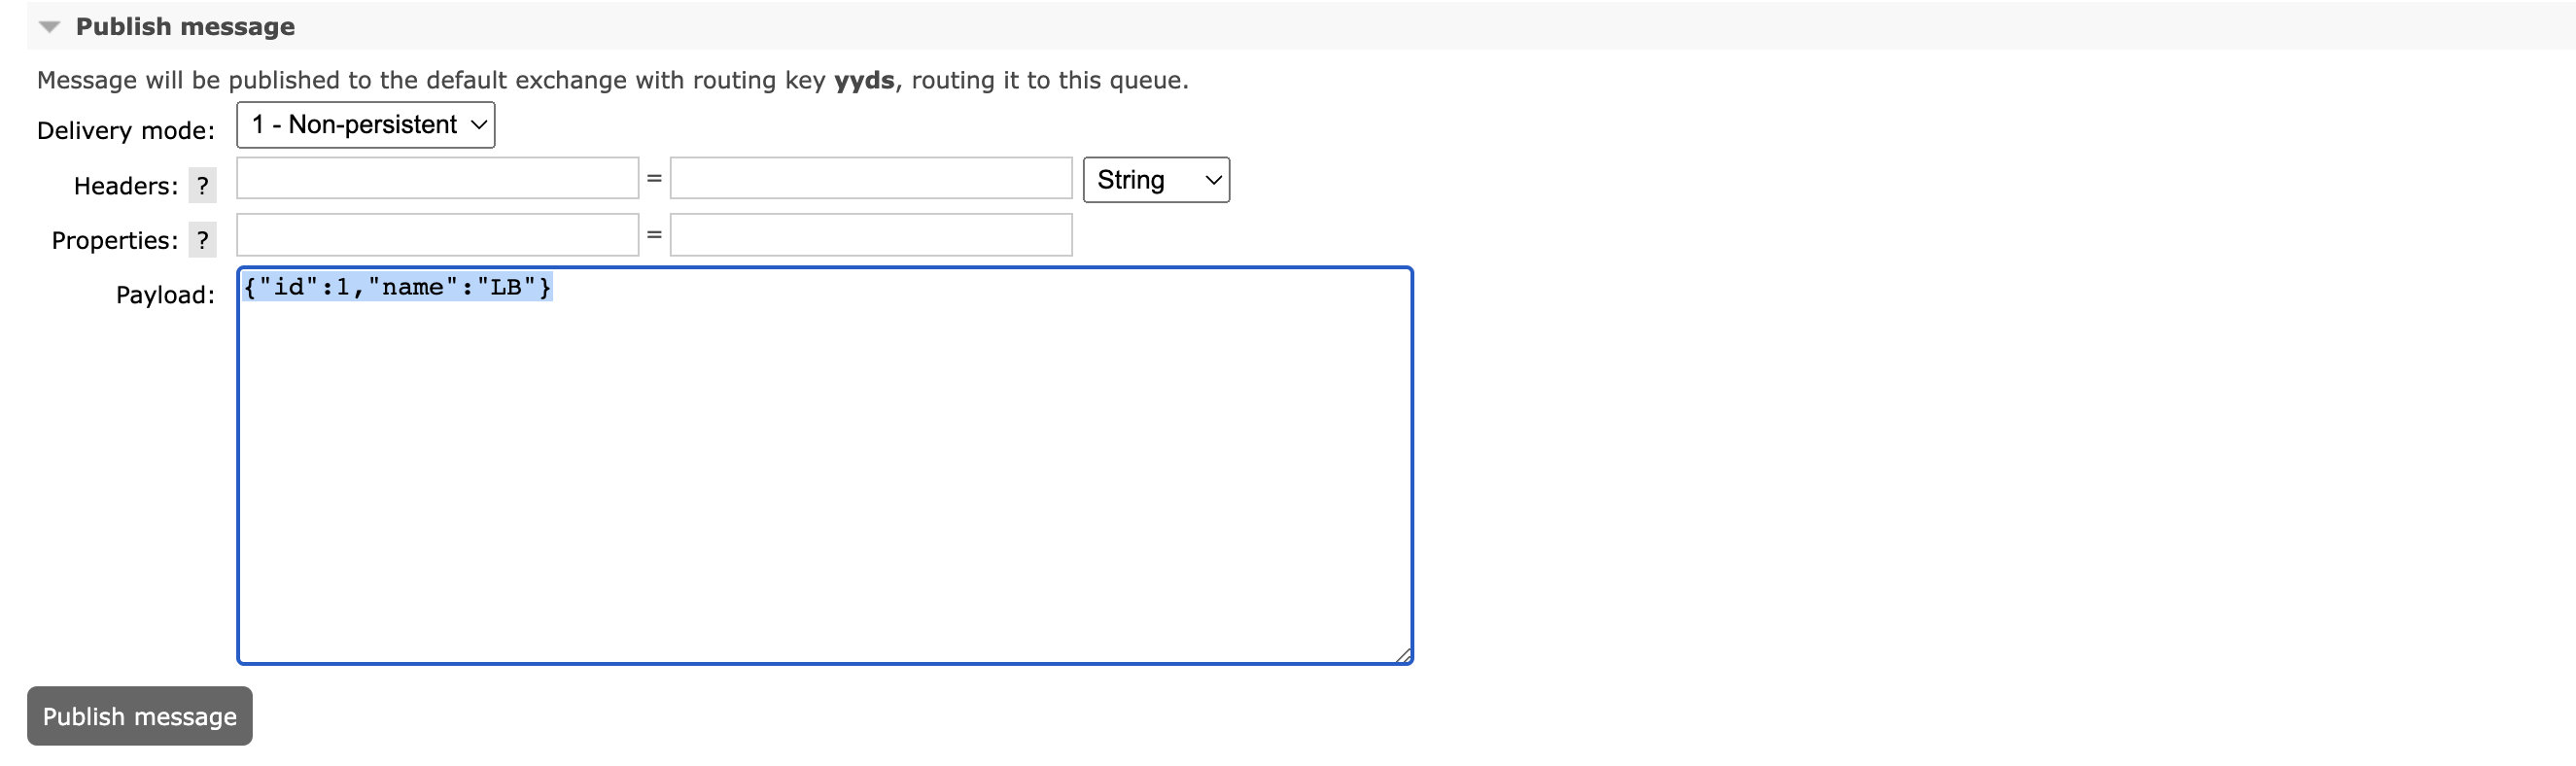This screenshot has width=2576, height=766.
Task: Click the bold routing key yyds
Action: pyautogui.click(x=864, y=80)
